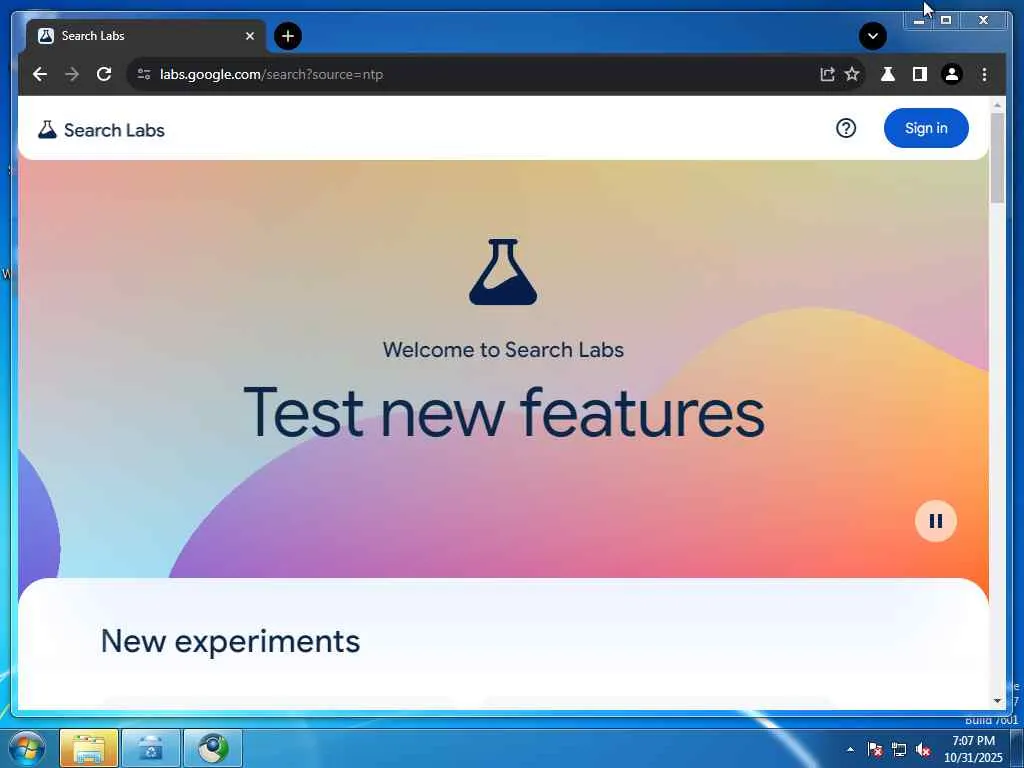Screen dimensions: 1024x768
Task: Minimize the browser window
Action: [x=918, y=20]
